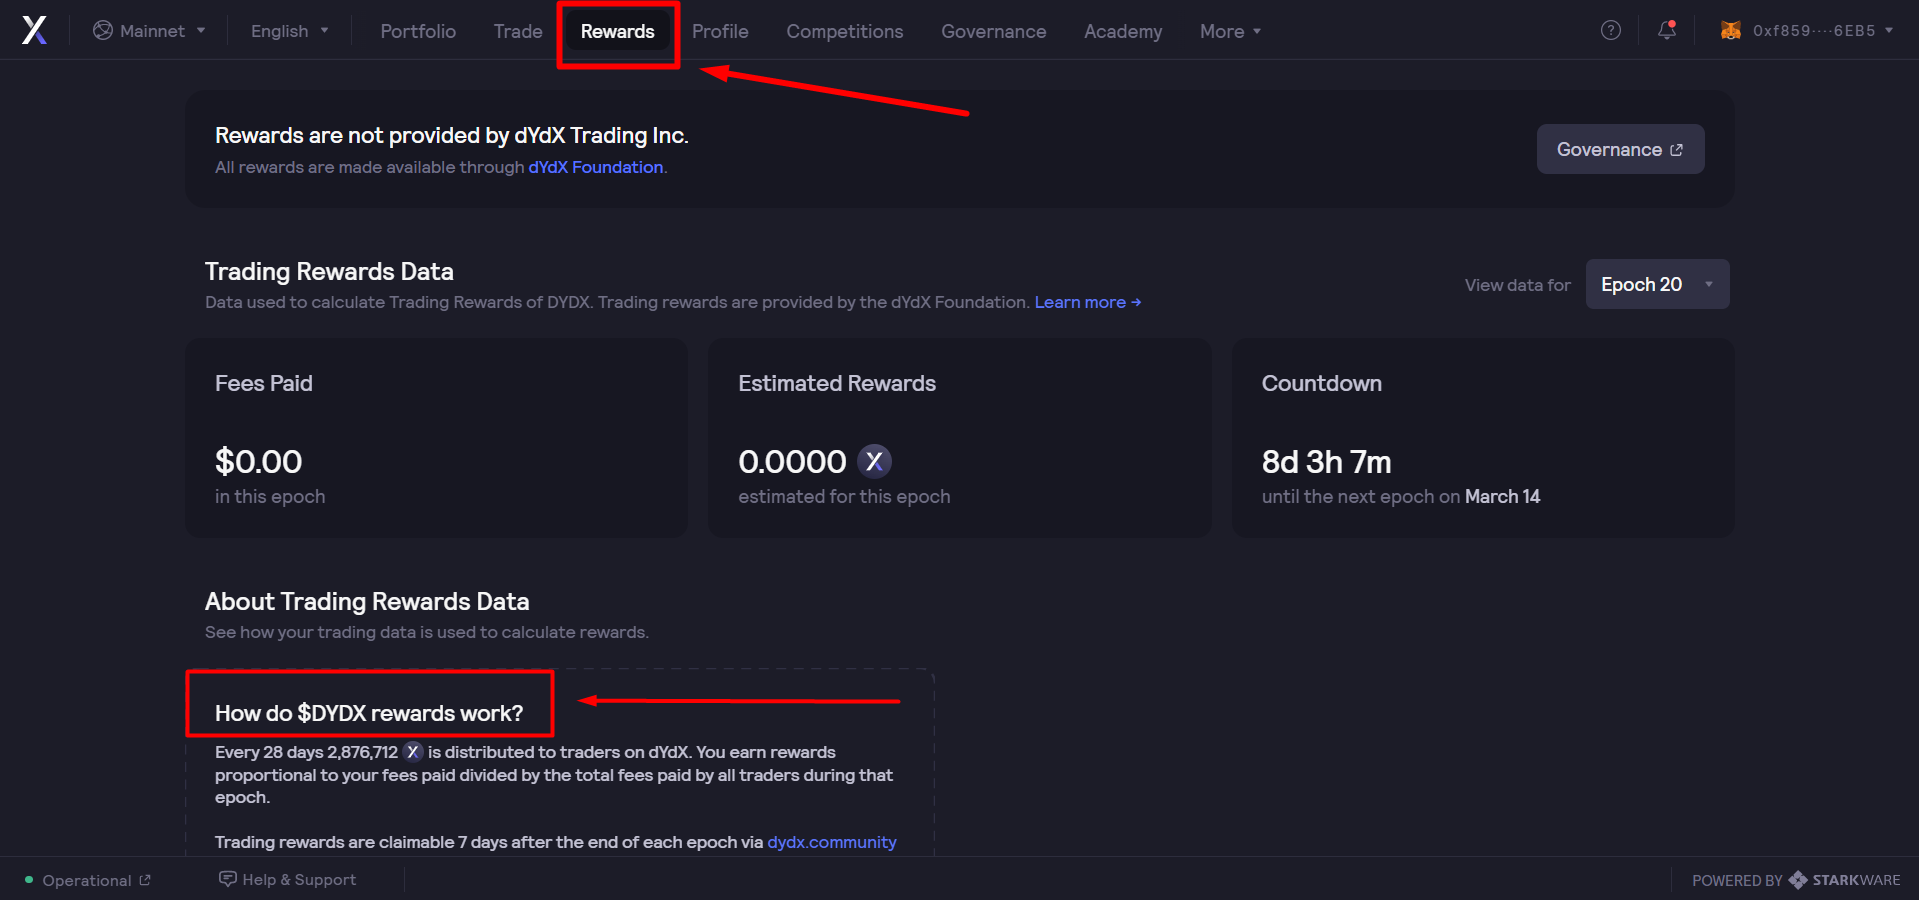Open the English language dropdown
1919x900 pixels.
click(289, 31)
